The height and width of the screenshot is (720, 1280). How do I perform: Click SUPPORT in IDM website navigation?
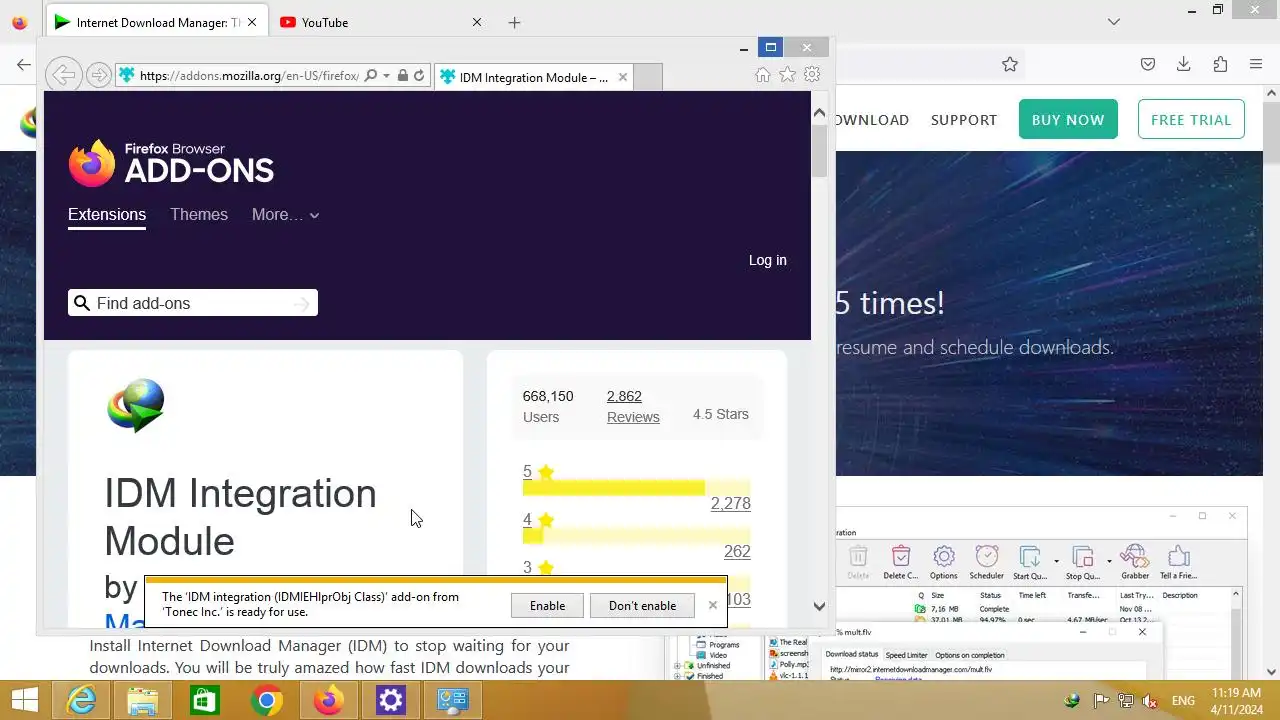click(x=964, y=120)
